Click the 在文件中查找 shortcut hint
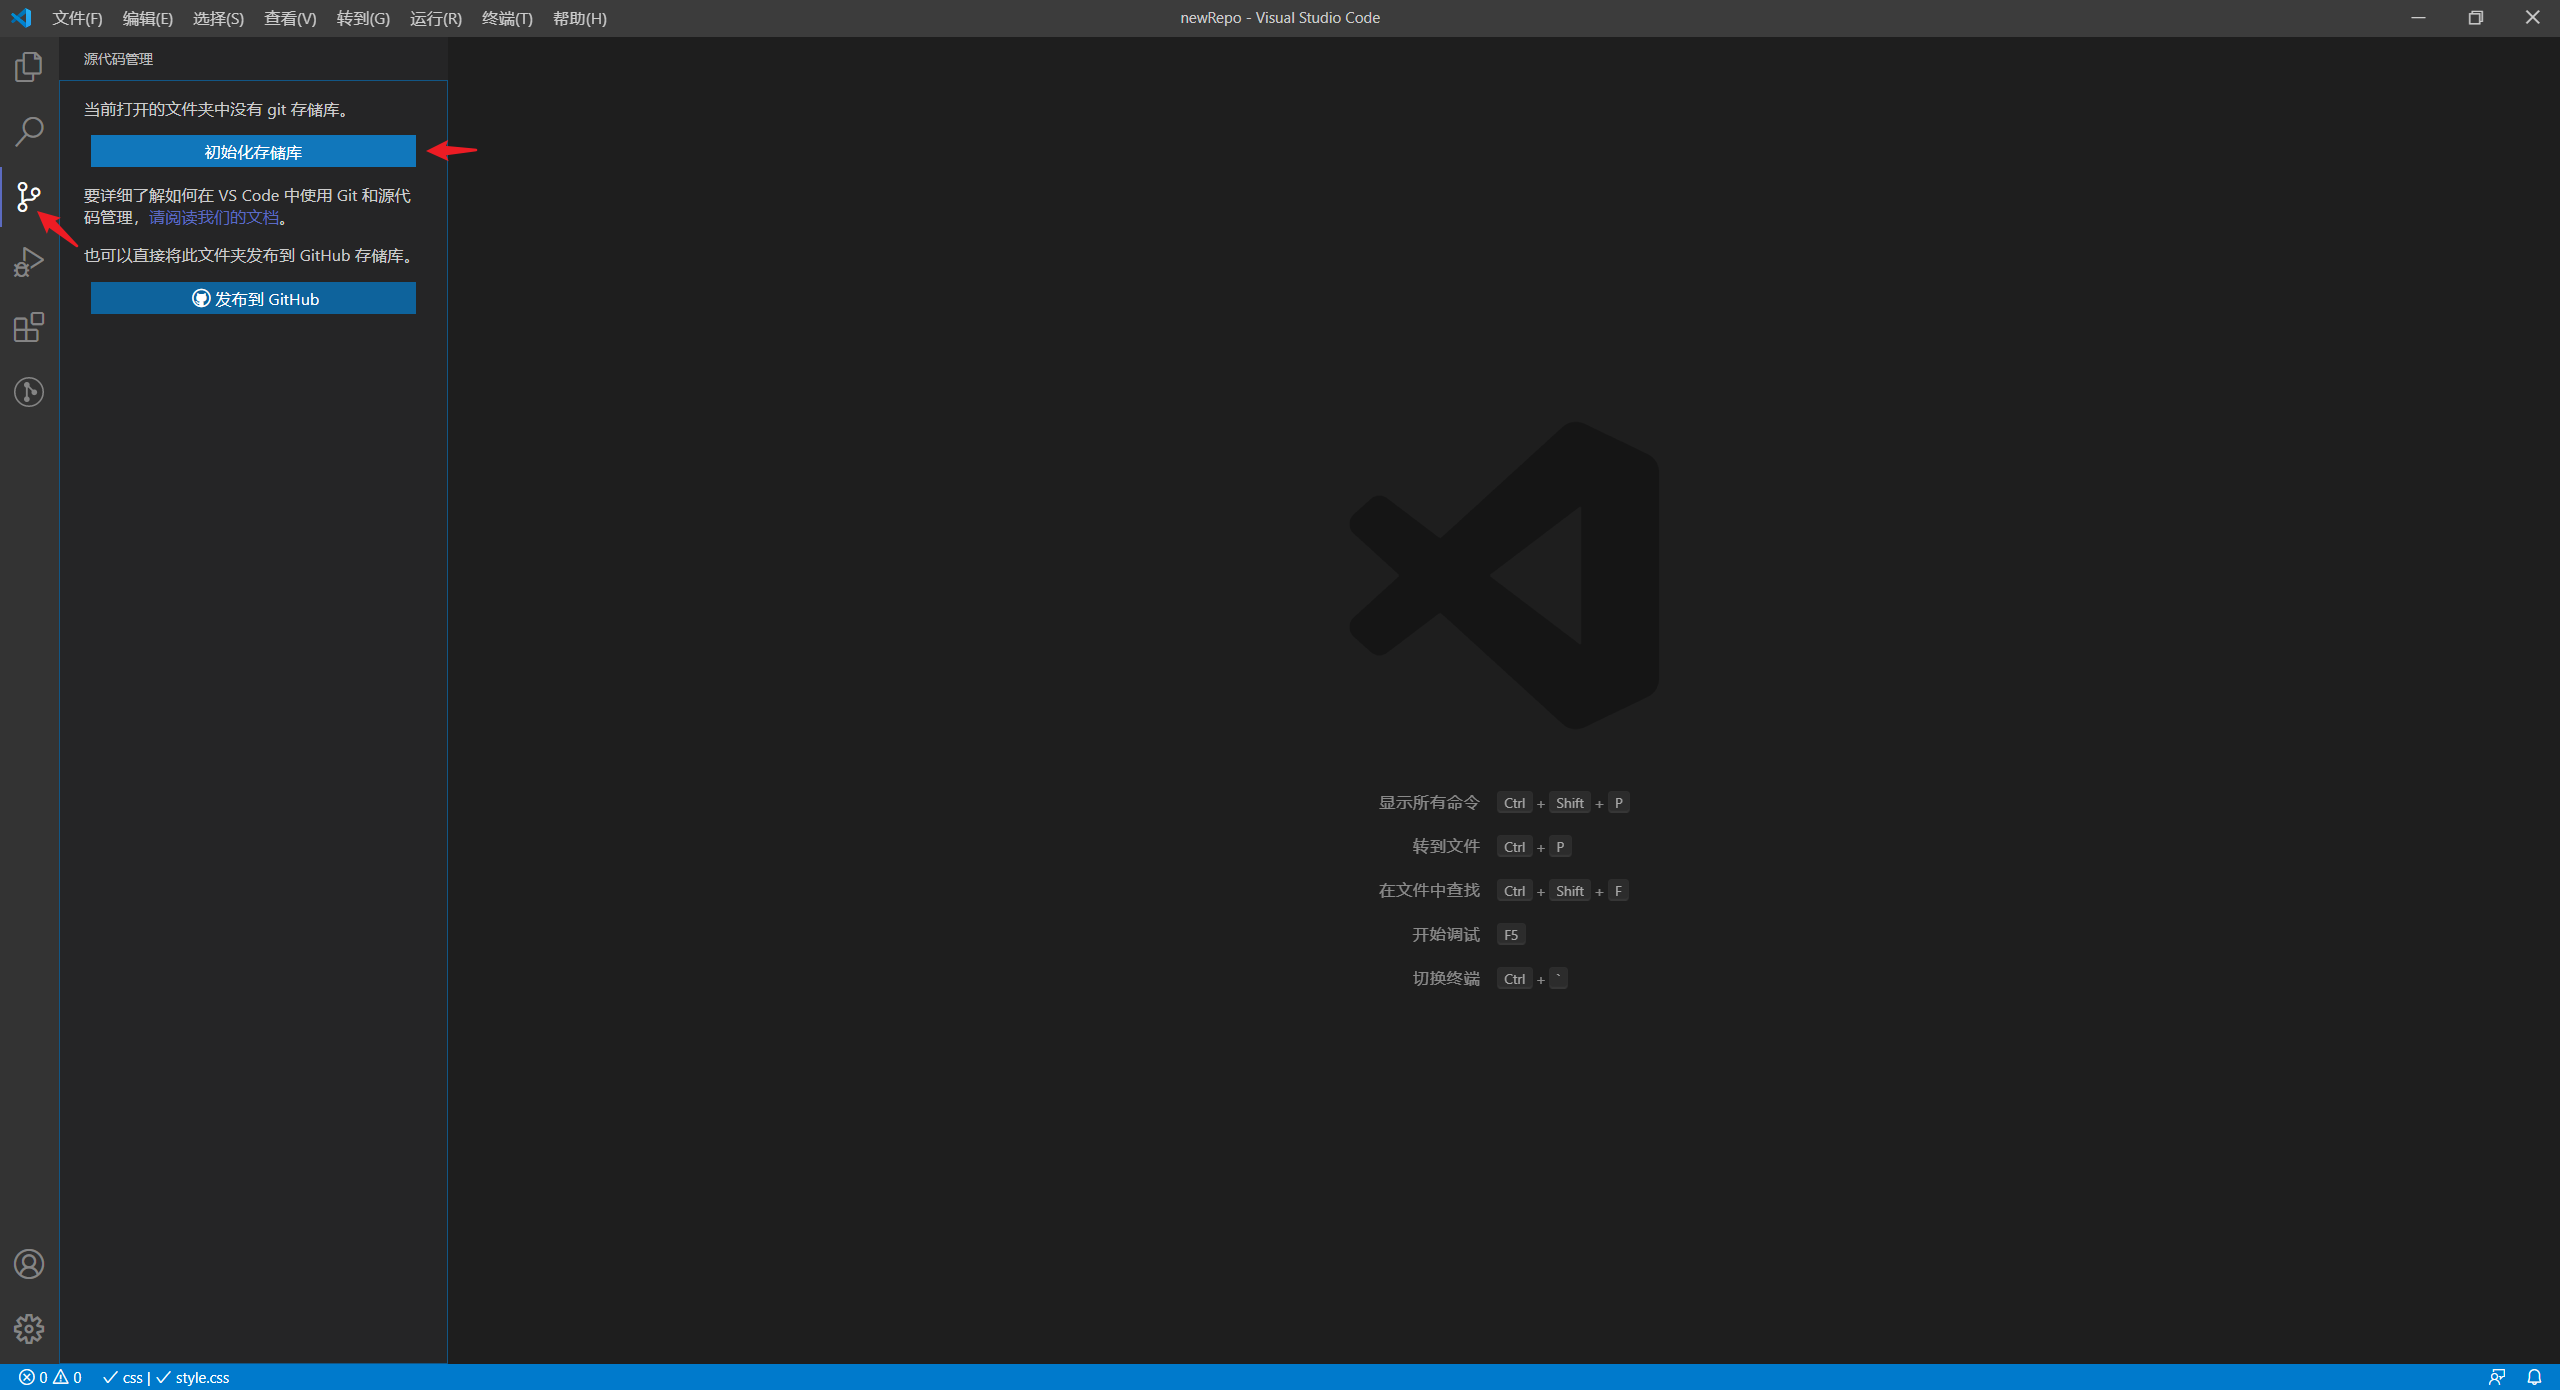The height and width of the screenshot is (1390, 2560). click(x=1429, y=890)
